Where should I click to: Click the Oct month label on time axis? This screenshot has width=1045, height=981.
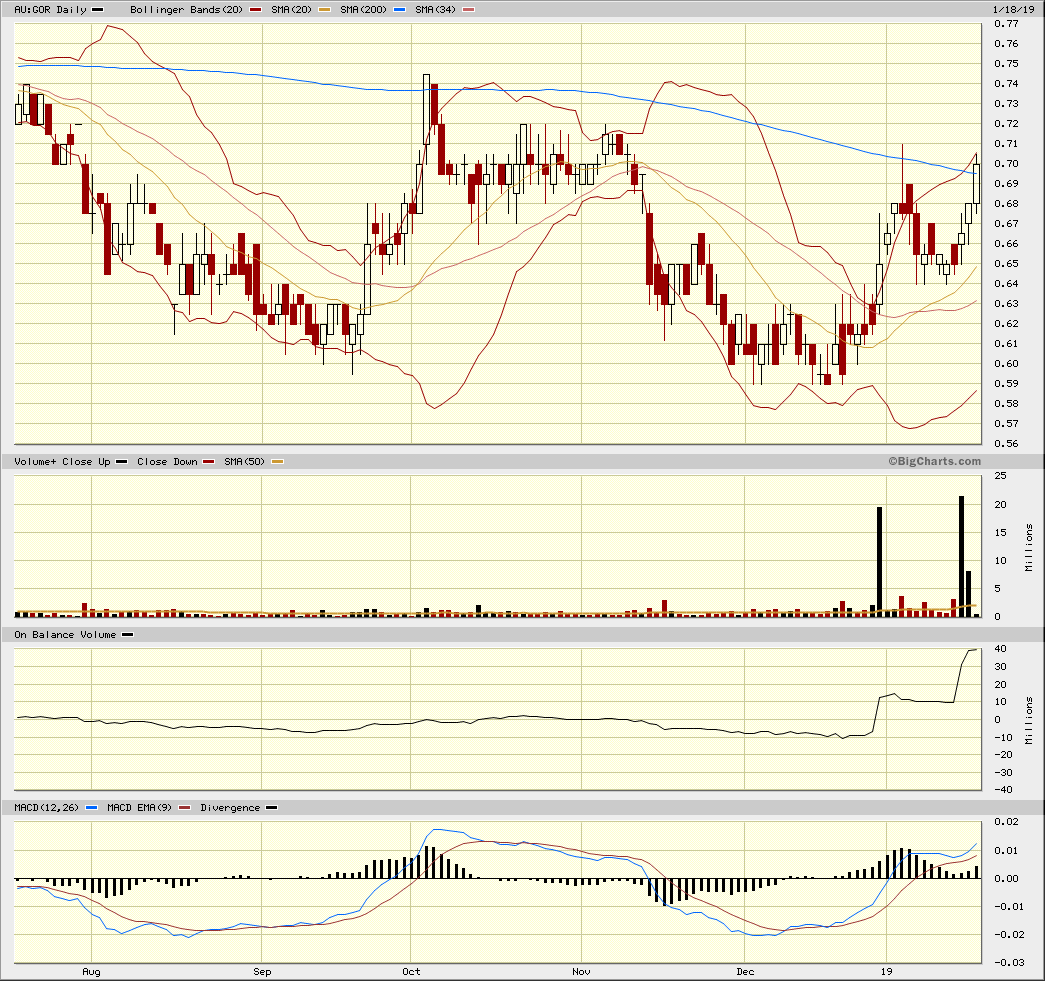pyautogui.click(x=411, y=972)
